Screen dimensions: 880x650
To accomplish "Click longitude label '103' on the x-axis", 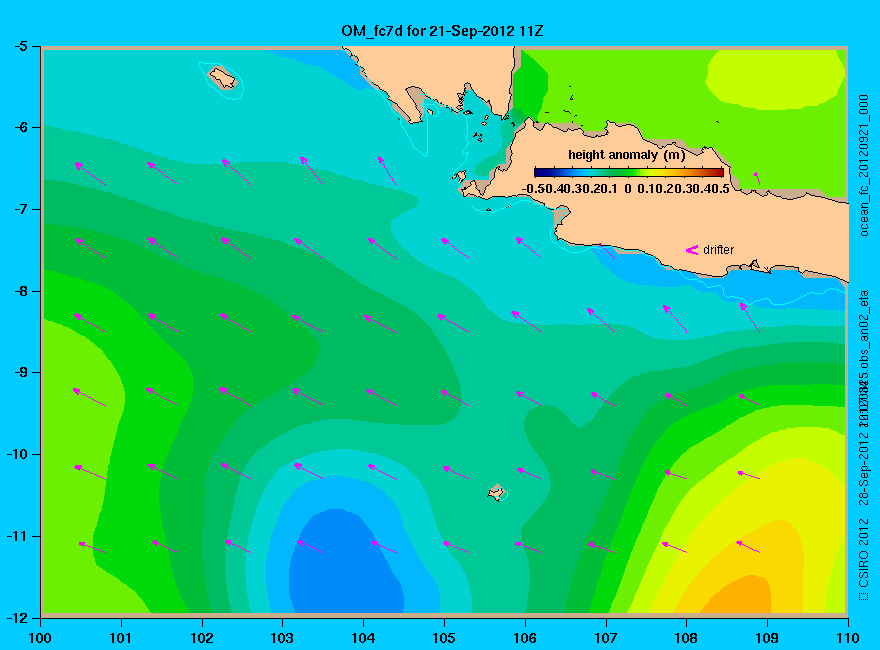I will [x=282, y=638].
